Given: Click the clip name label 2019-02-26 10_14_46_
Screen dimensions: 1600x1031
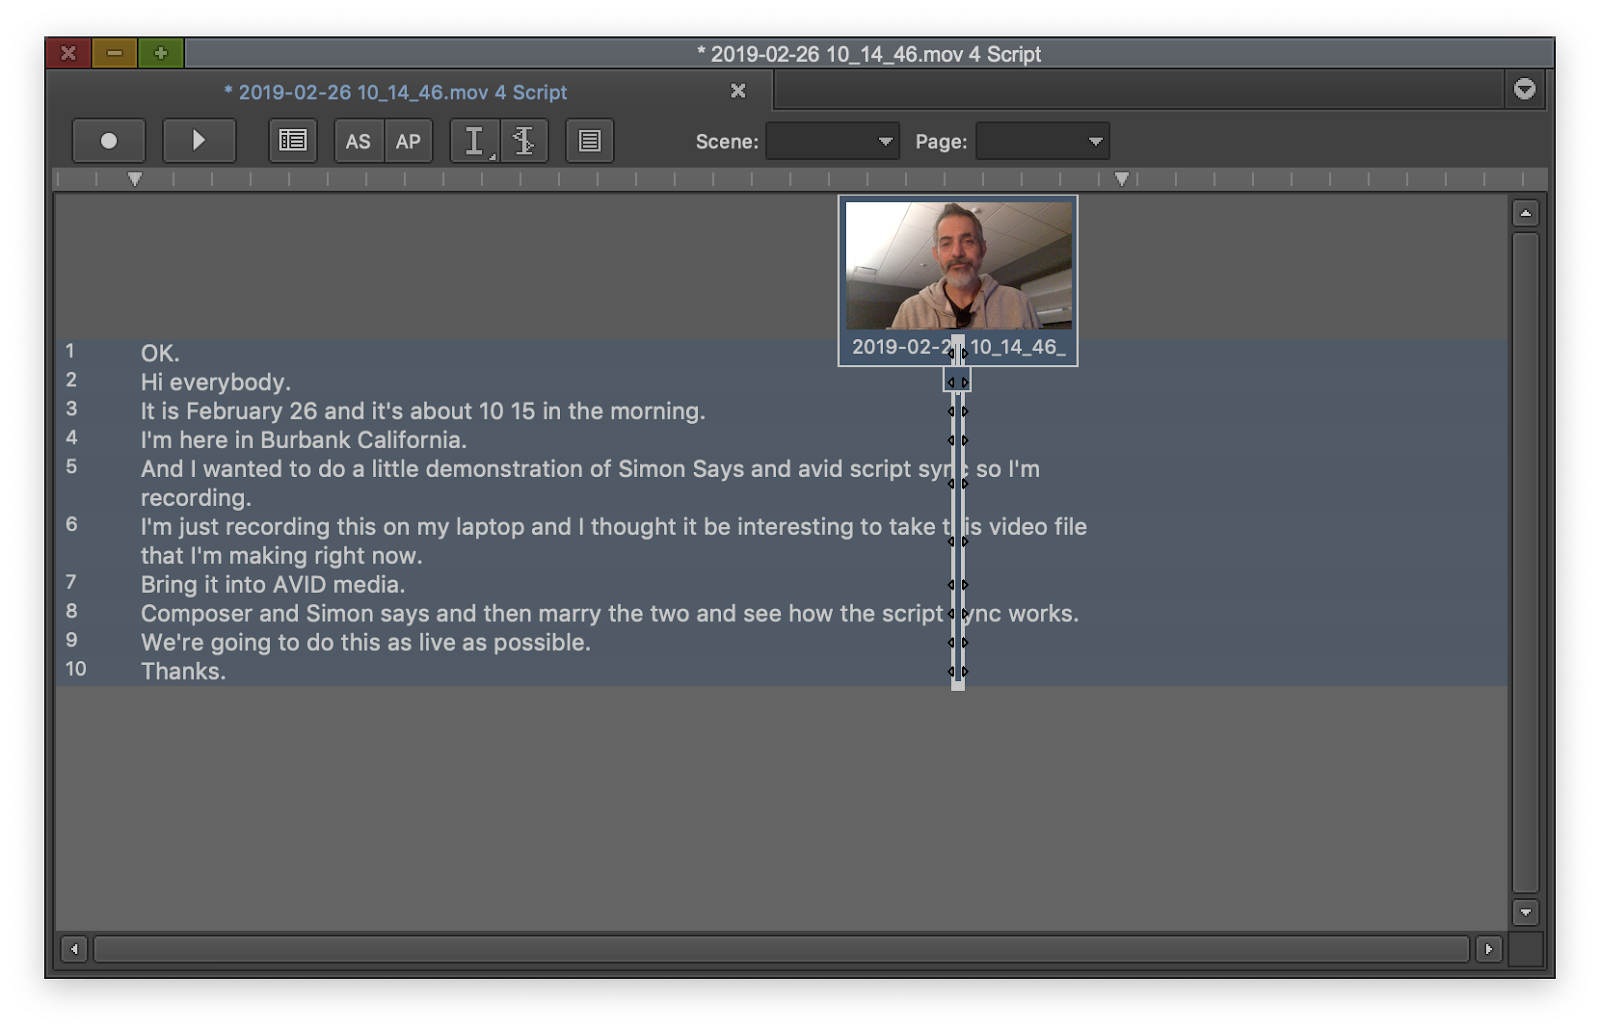Looking at the screenshot, I should tap(958, 348).
